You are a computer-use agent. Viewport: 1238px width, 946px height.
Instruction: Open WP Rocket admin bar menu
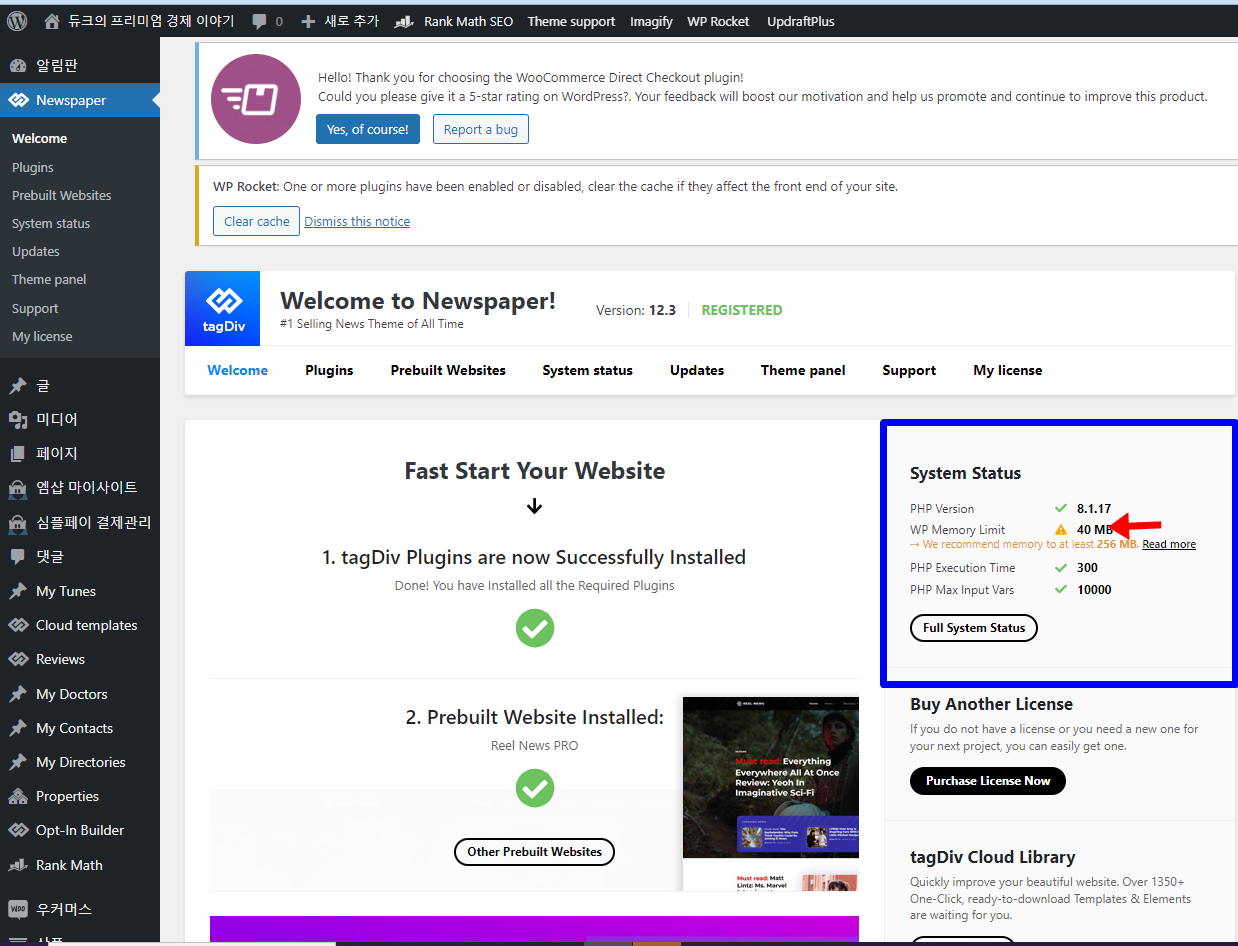[718, 21]
